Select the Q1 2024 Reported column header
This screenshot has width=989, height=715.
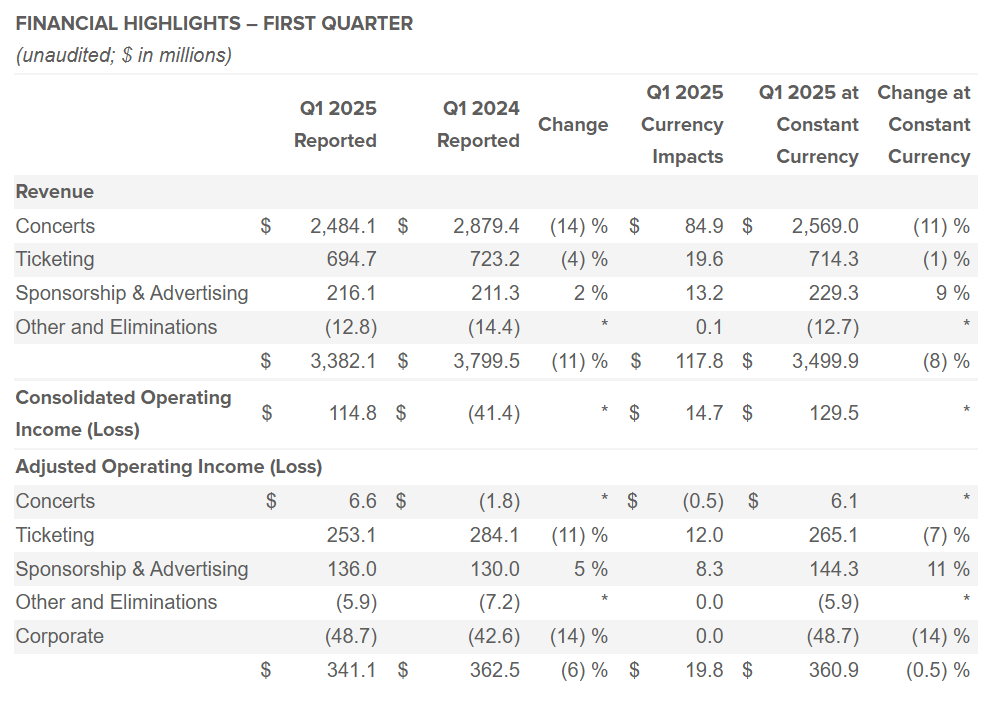tap(478, 125)
